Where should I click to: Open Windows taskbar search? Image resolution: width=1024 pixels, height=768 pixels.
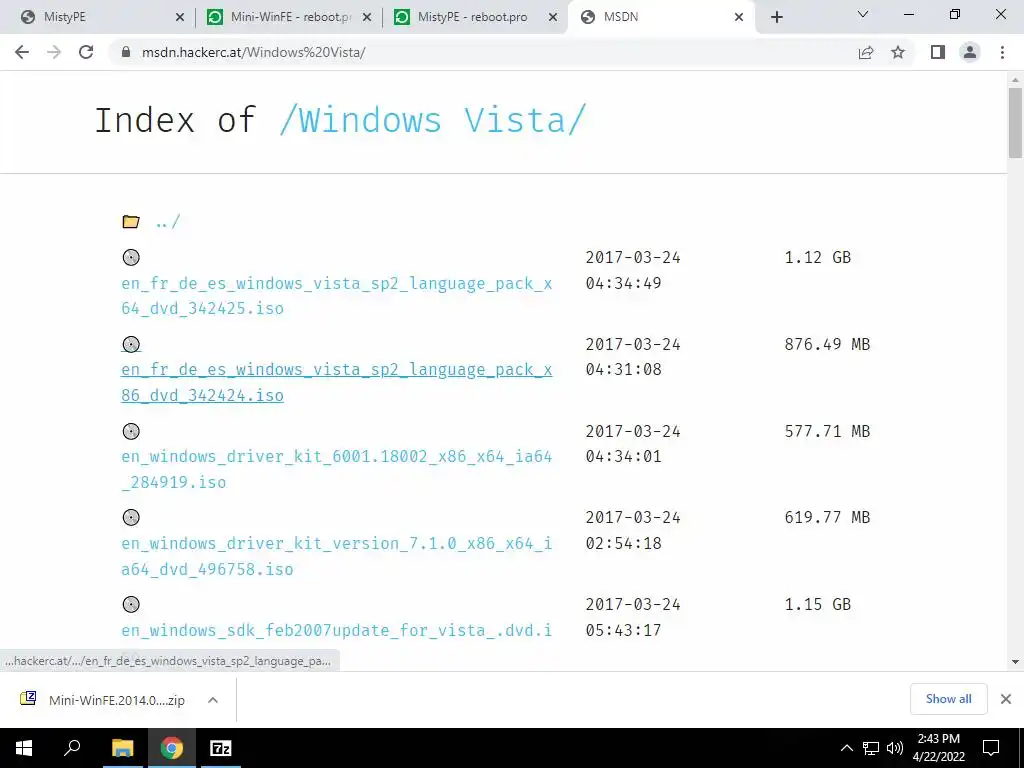click(72, 748)
